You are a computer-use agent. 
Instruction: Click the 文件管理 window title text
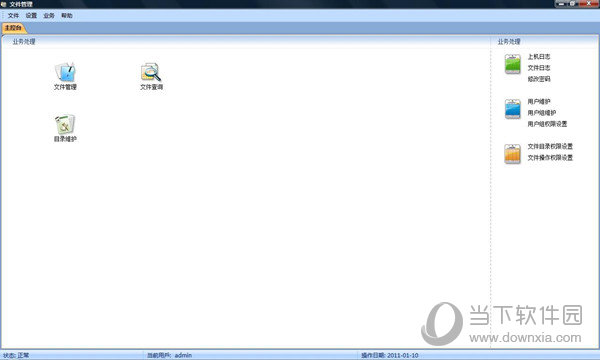tap(21, 4)
